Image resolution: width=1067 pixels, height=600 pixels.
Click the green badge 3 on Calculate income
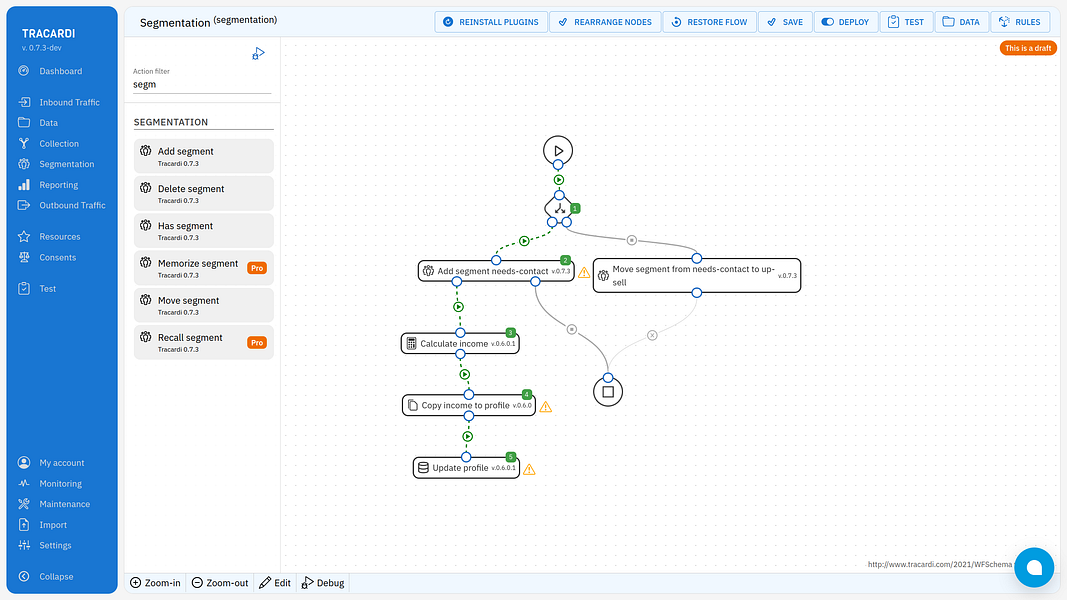click(x=510, y=333)
